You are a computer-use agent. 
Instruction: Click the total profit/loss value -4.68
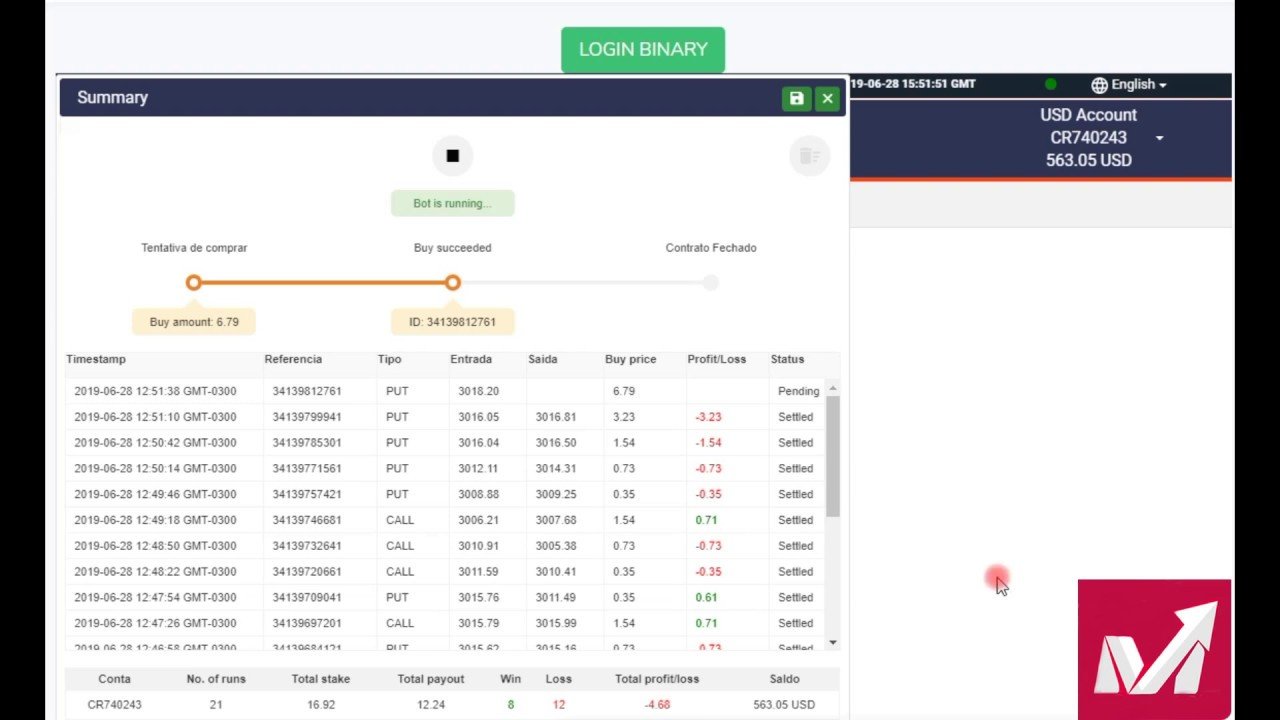(657, 705)
